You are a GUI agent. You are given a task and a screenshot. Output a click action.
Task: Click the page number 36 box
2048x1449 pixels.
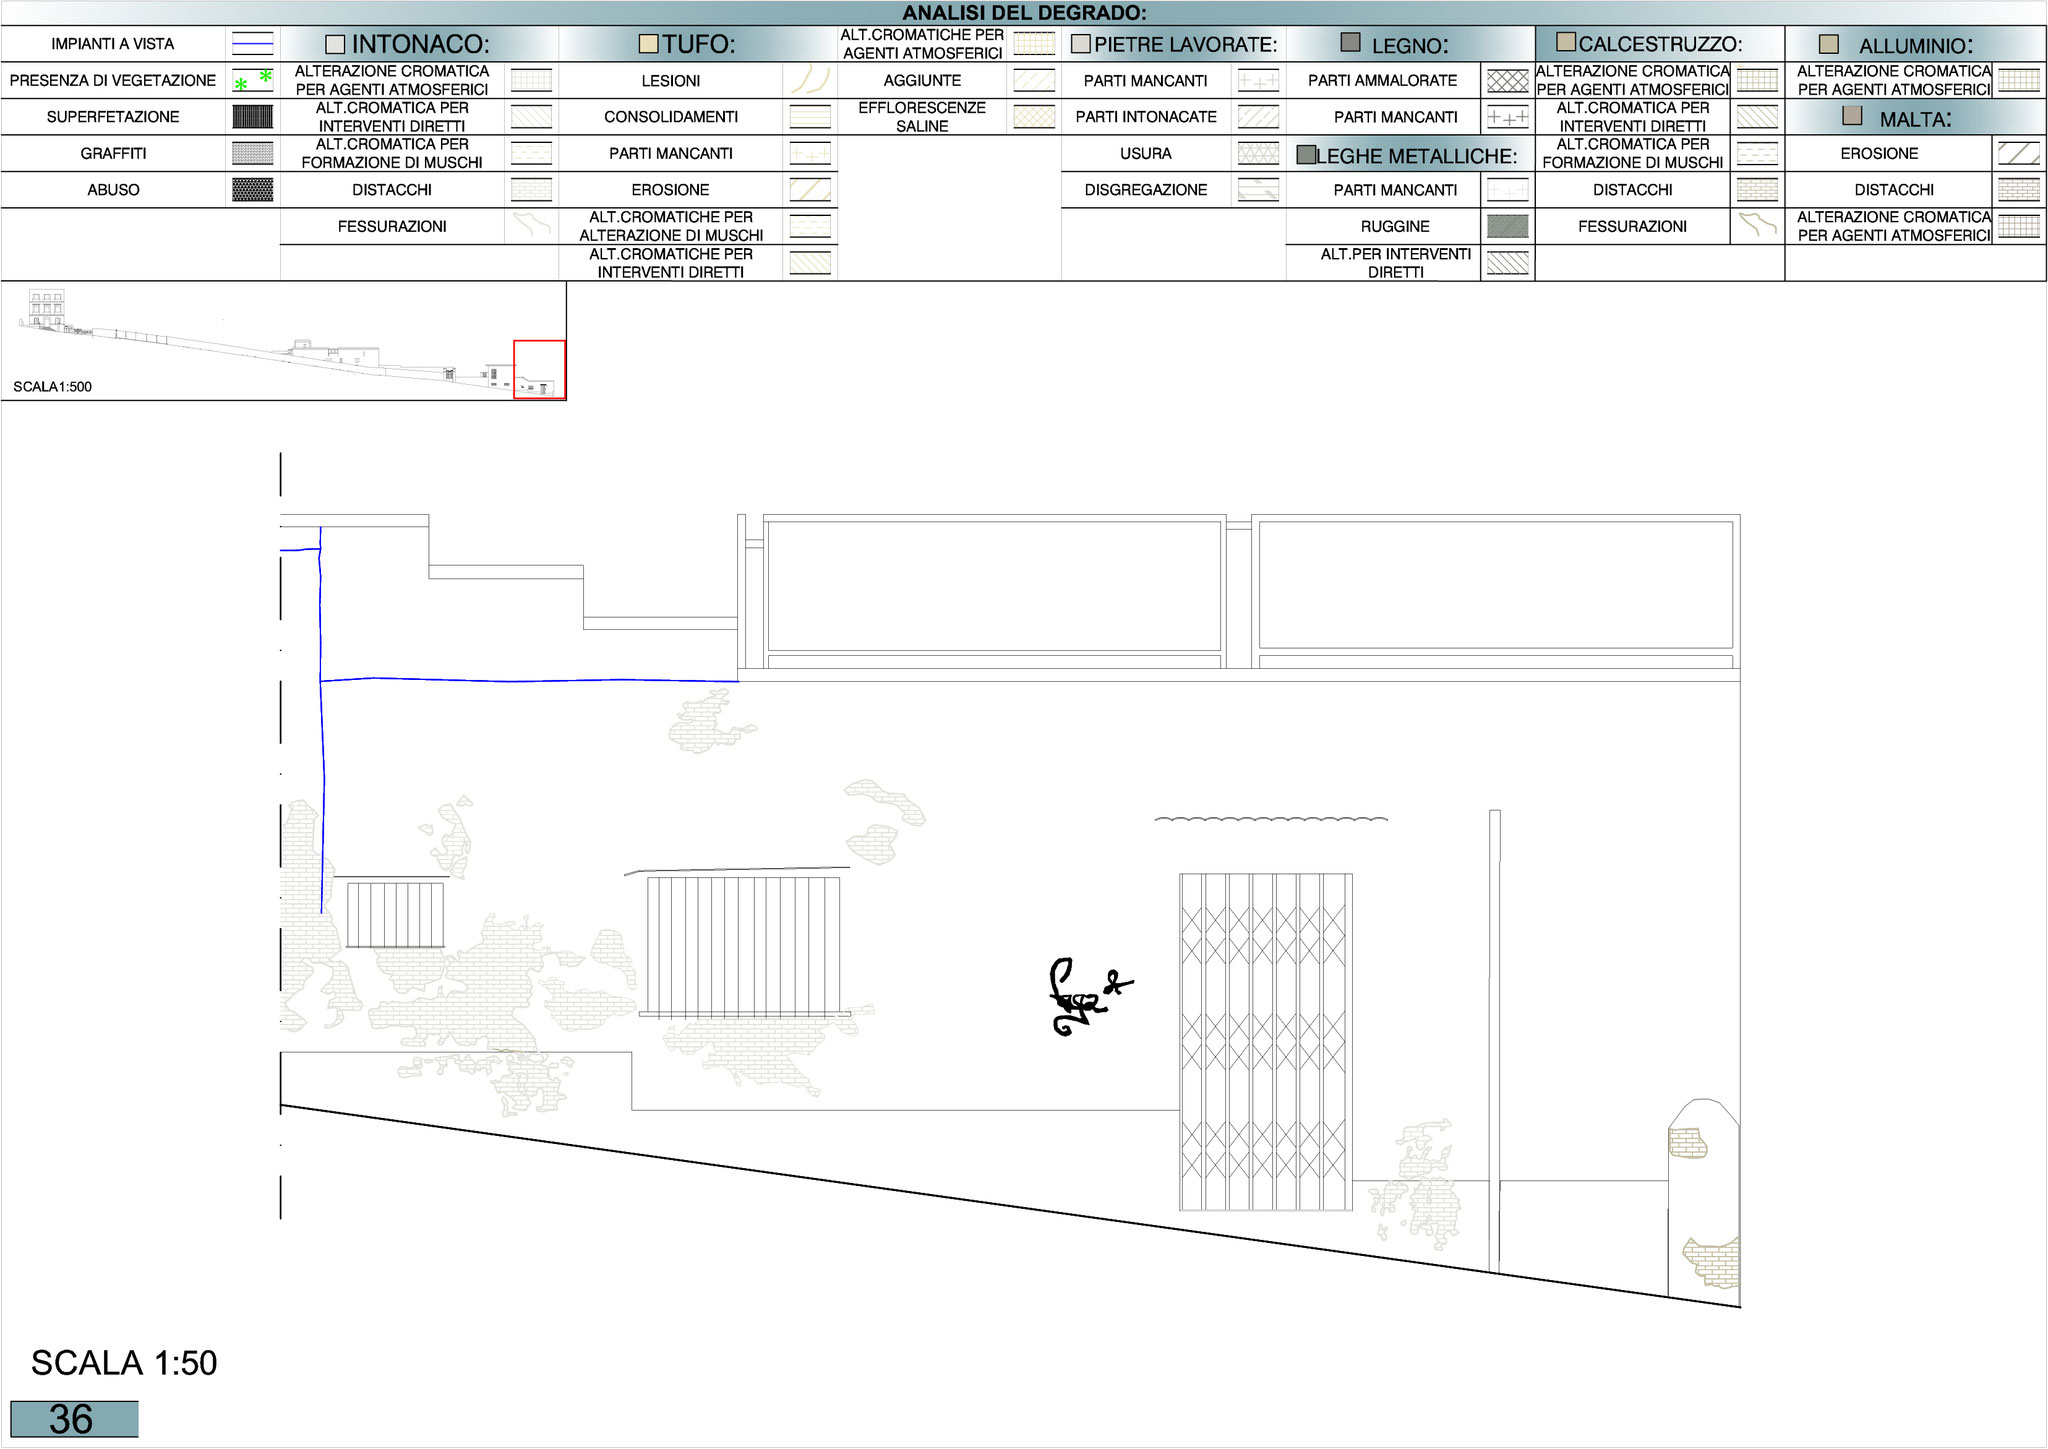click(x=74, y=1419)
